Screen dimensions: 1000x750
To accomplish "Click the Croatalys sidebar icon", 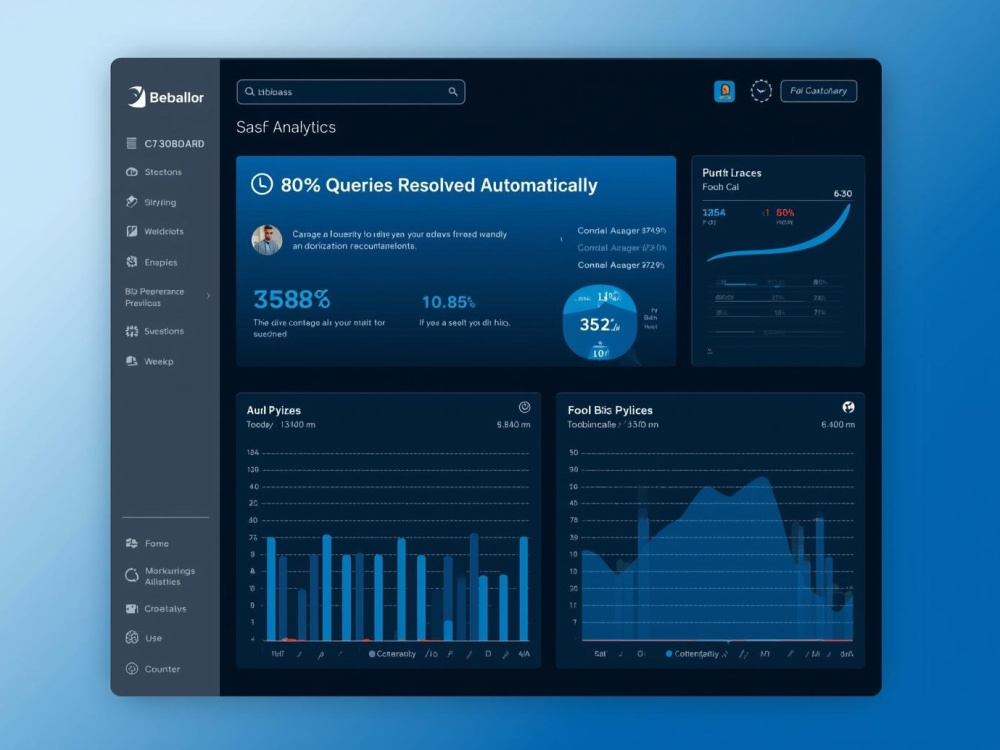I will pos(132,608).
